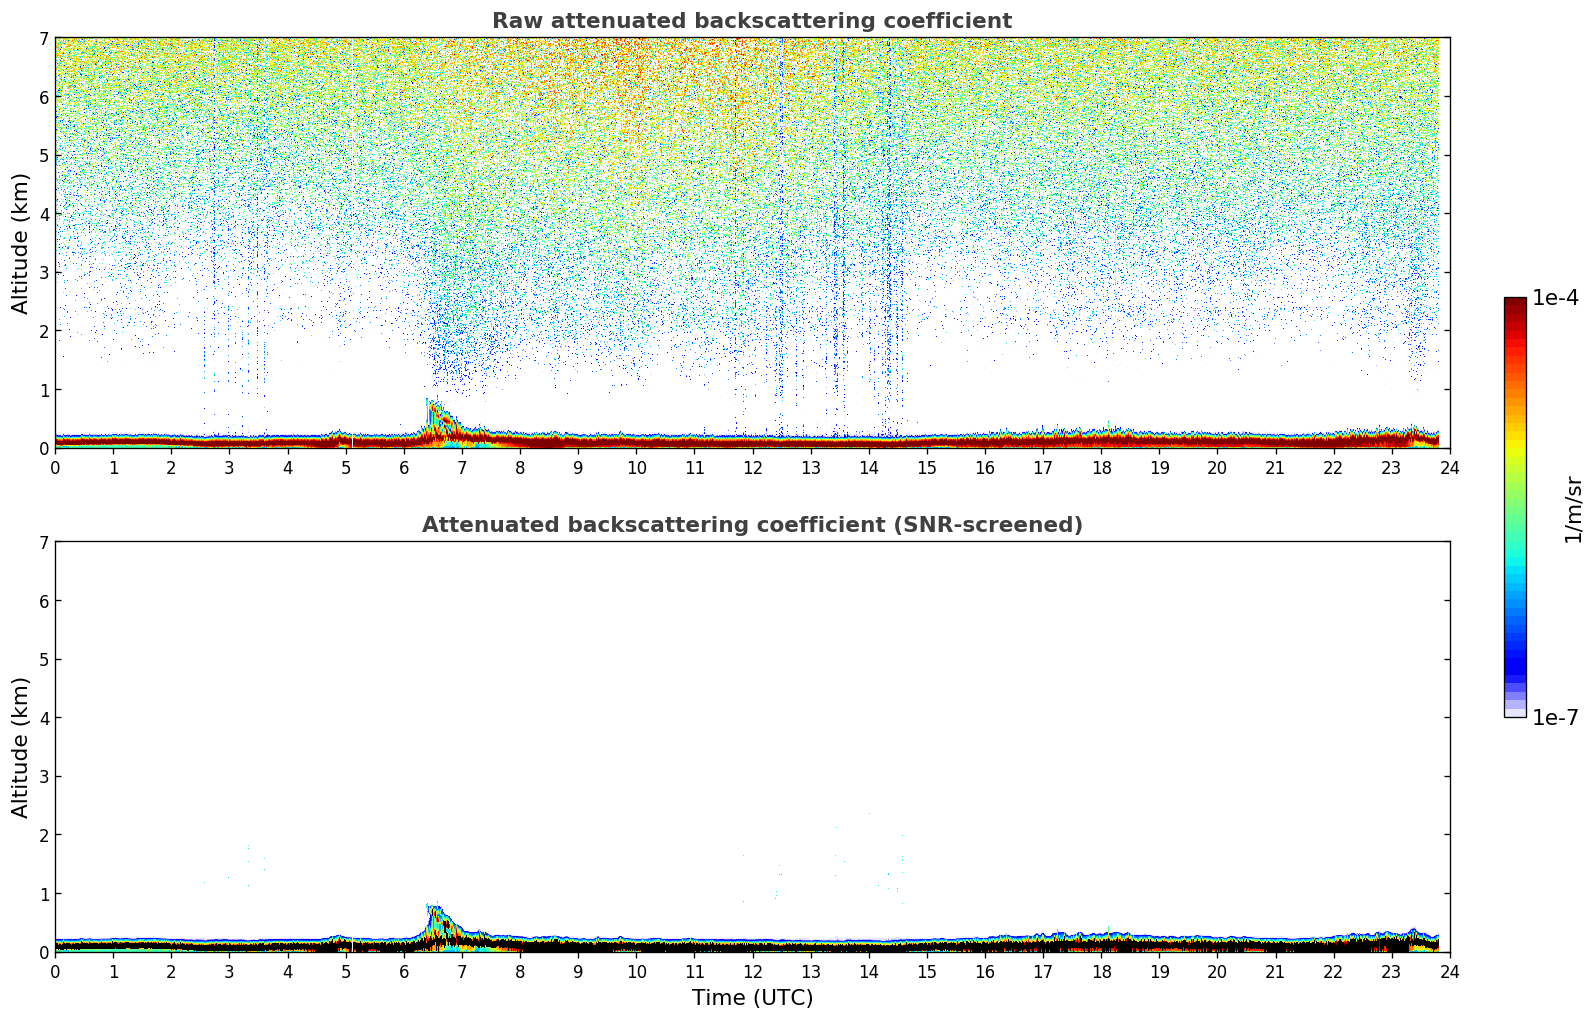Click the "Raw attenuated backscattering coefficient" title
1595x1020 pixels.
point(751,21)
